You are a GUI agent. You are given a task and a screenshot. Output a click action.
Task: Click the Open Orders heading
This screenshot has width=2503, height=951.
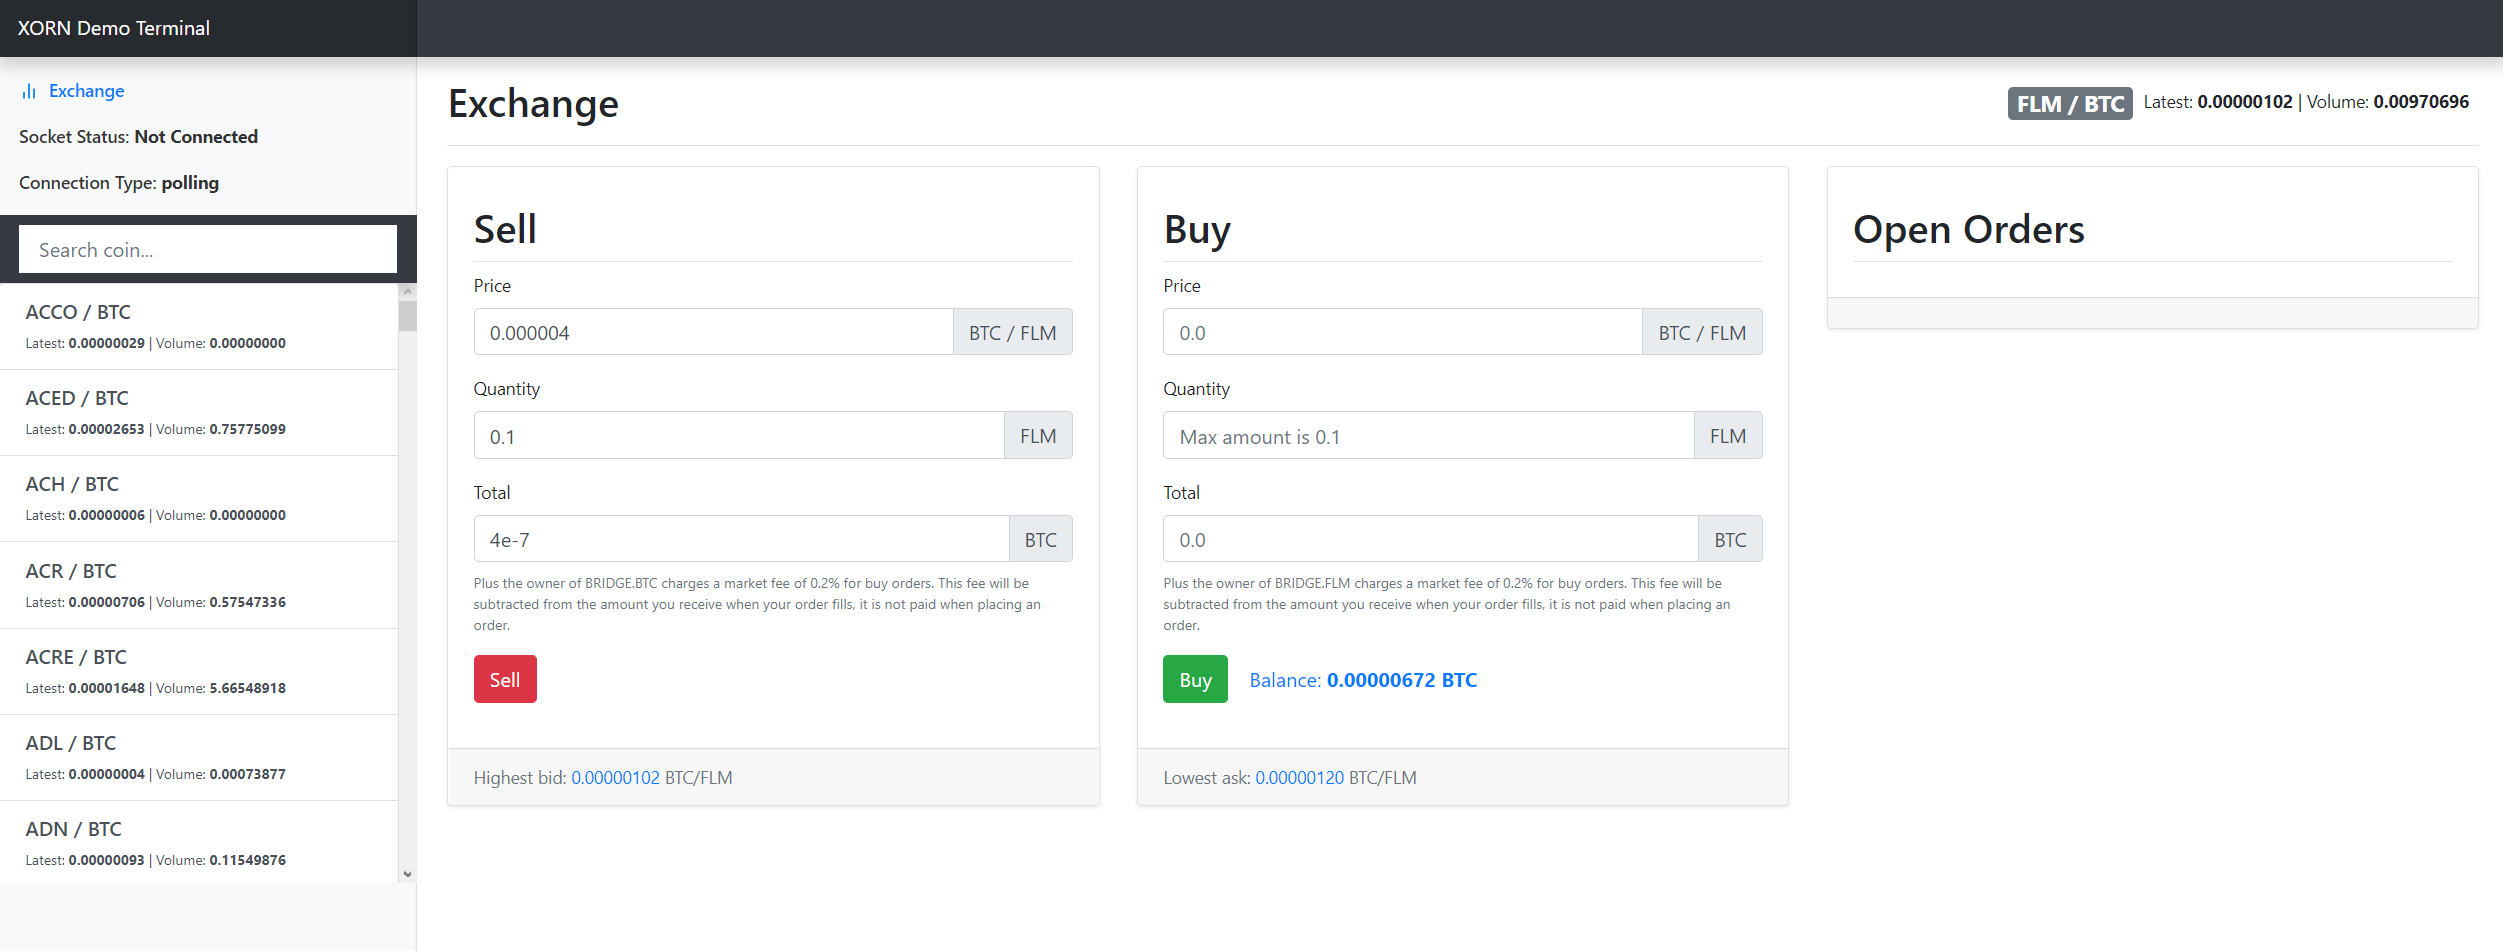click(1968, 229)
